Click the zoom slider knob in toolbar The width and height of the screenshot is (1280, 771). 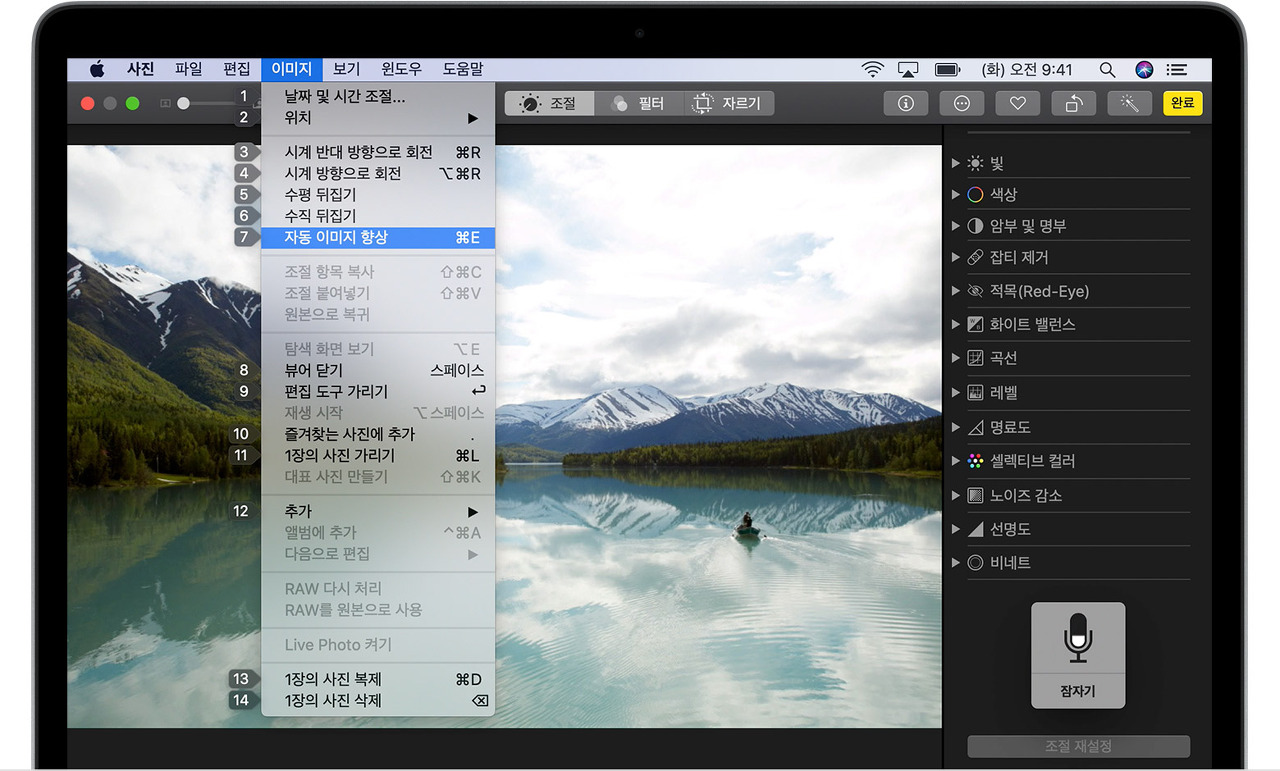click(x=183, y=103)
